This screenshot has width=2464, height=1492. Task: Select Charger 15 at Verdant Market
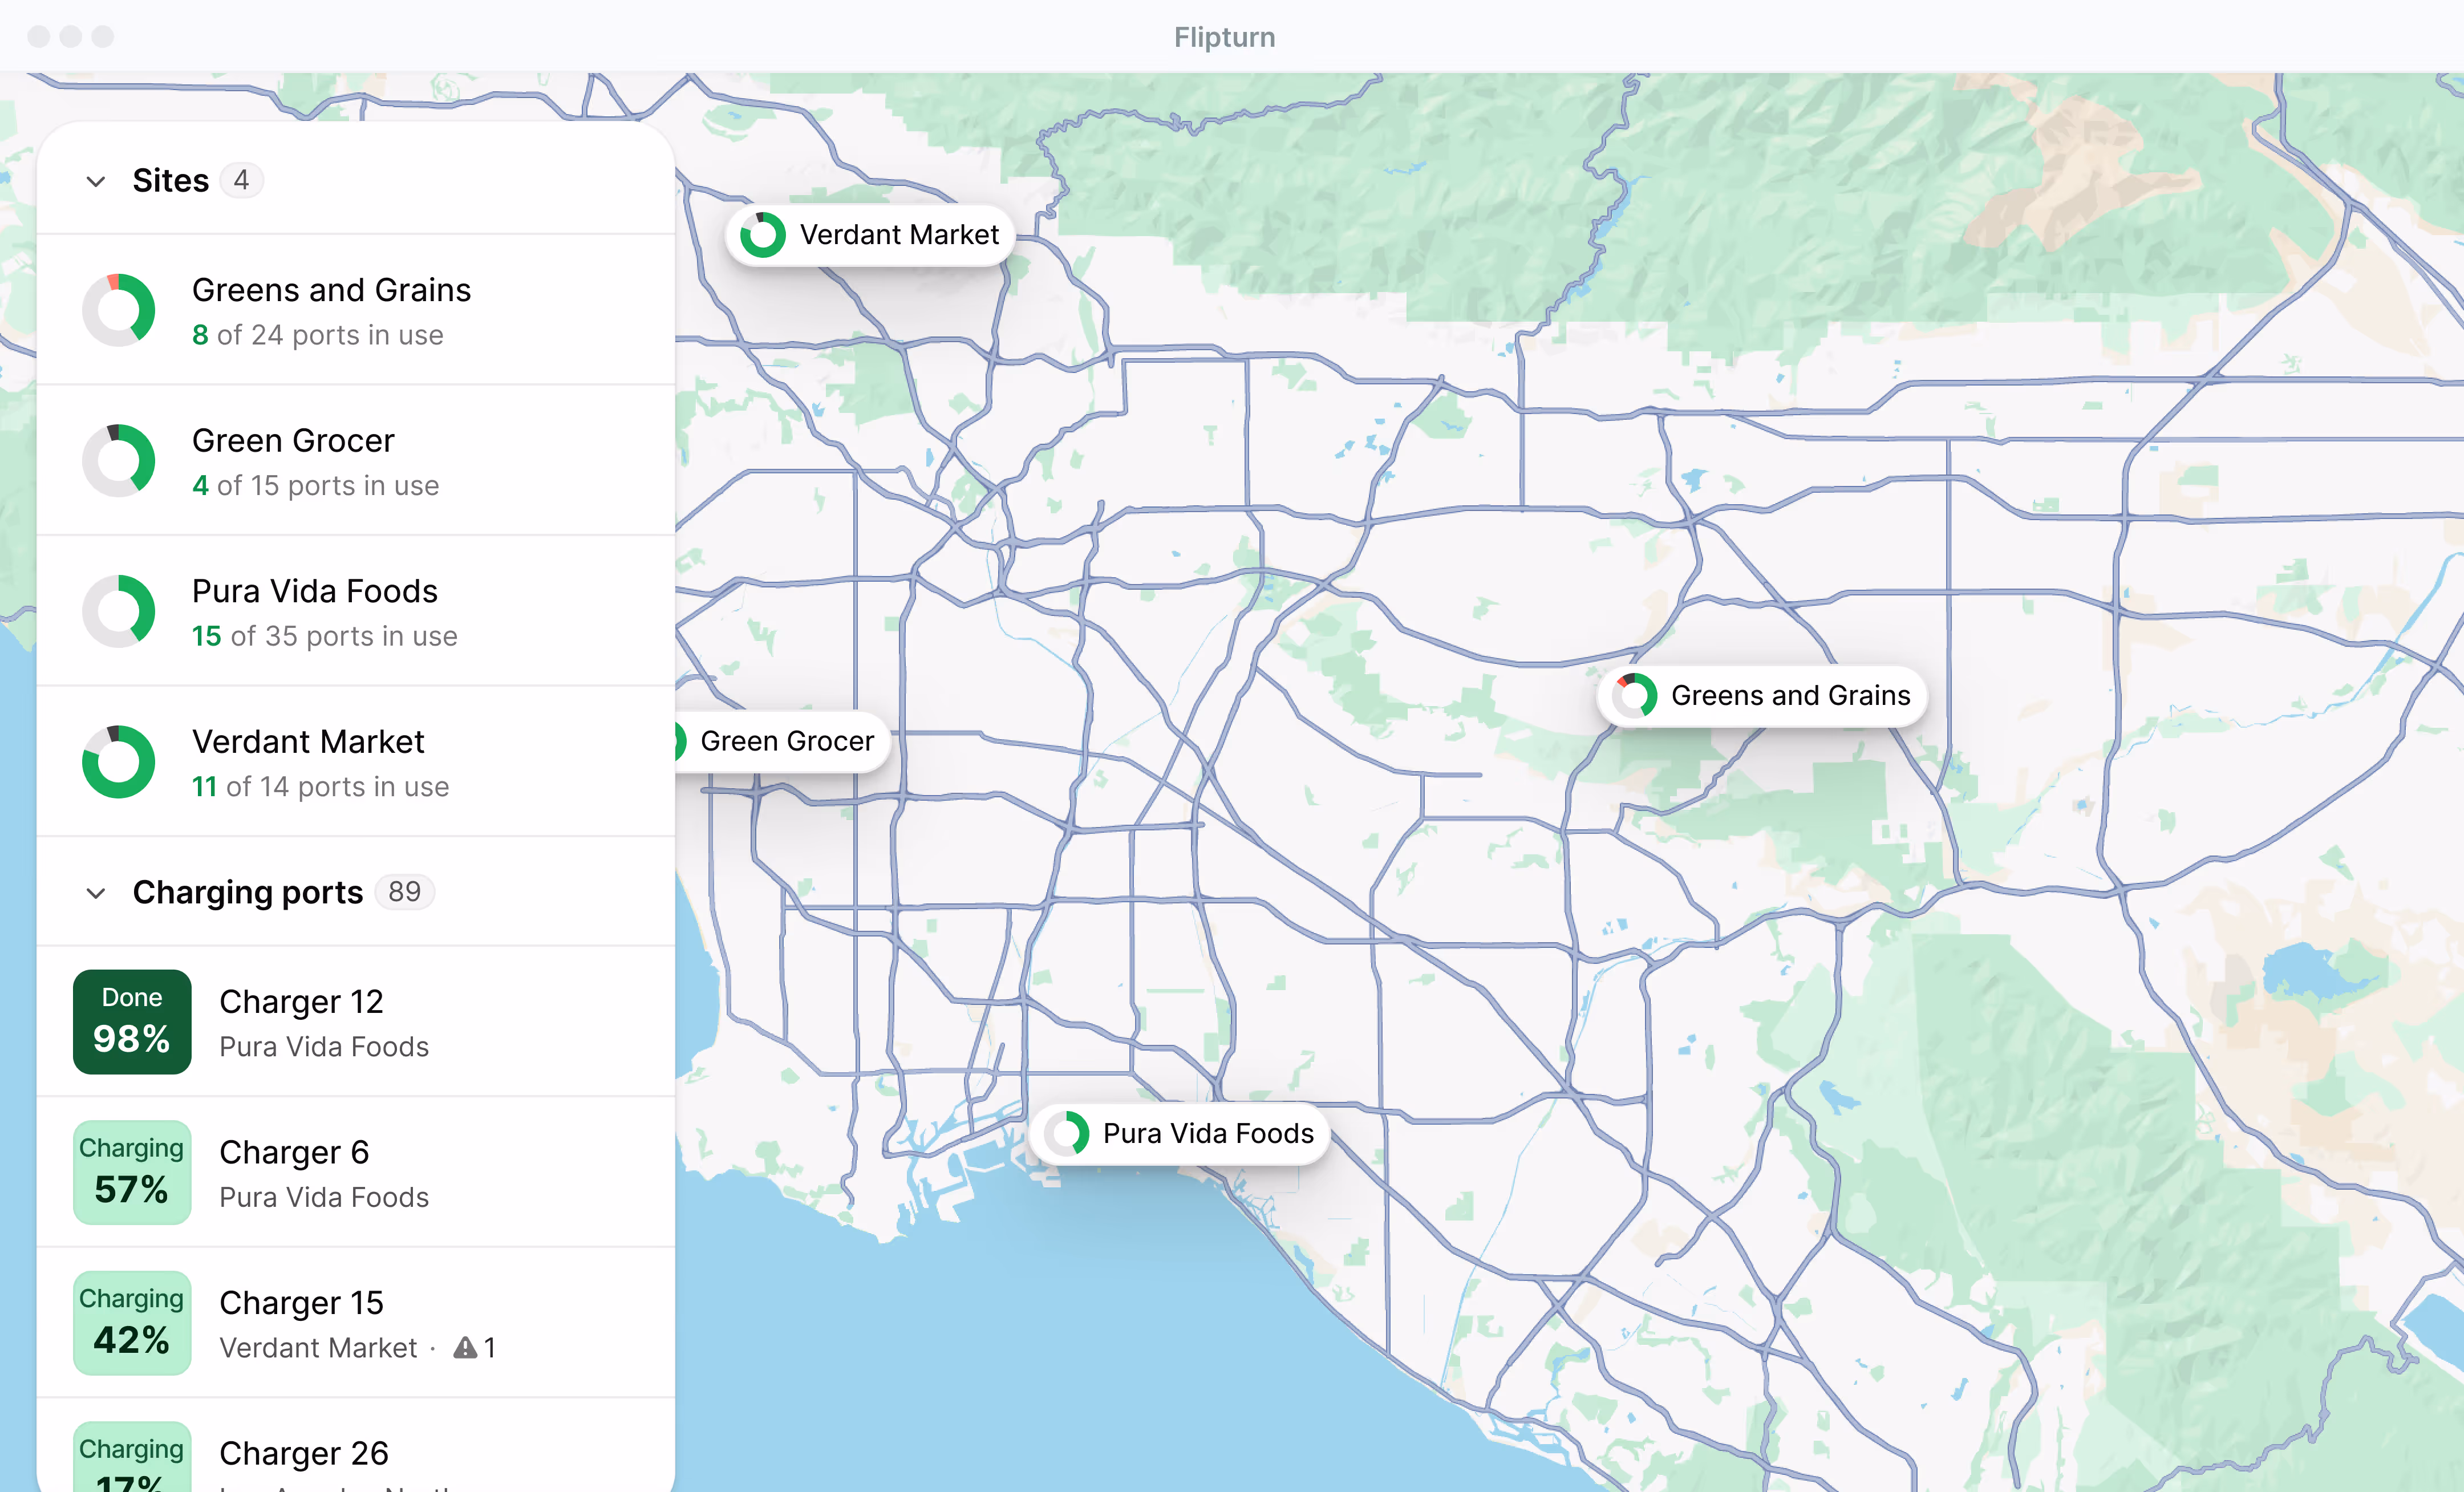tap(301, 1302)
